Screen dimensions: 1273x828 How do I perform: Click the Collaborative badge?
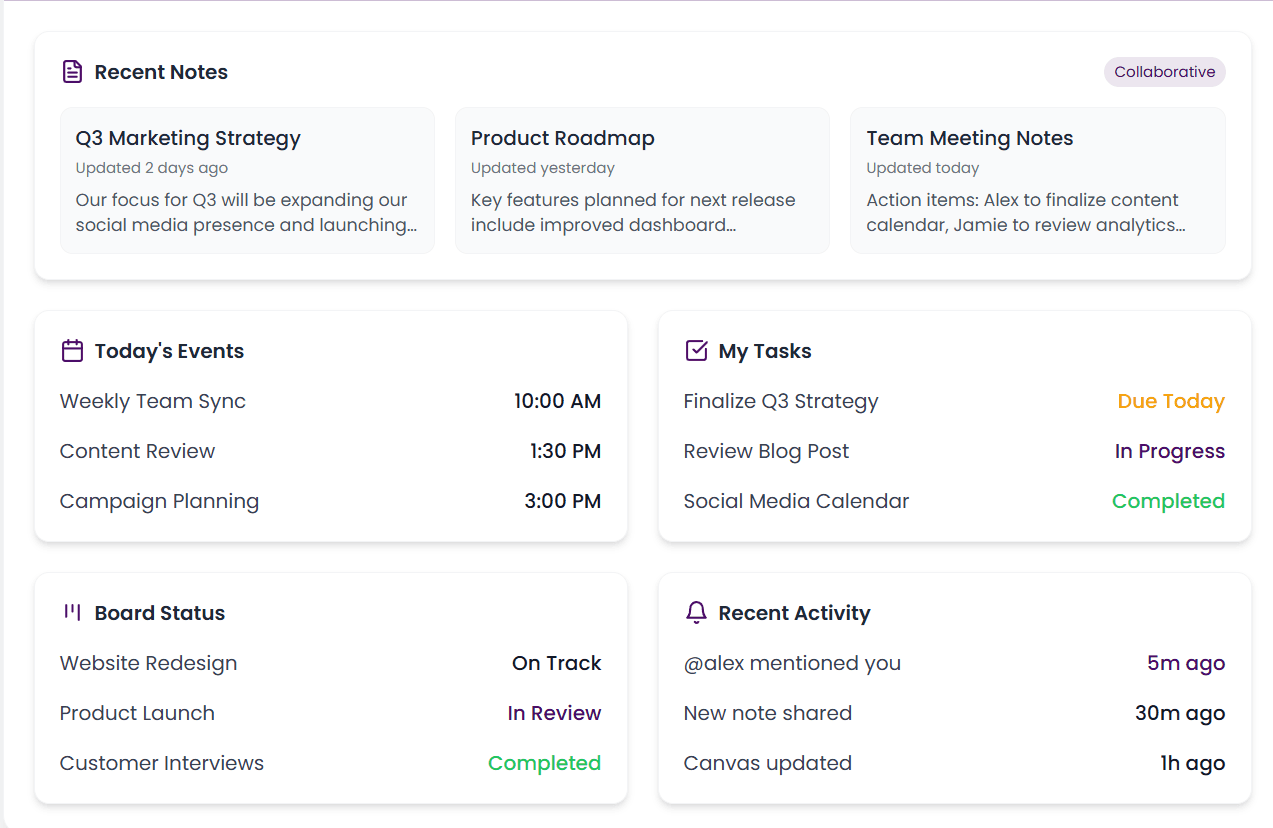(1165, 72)
